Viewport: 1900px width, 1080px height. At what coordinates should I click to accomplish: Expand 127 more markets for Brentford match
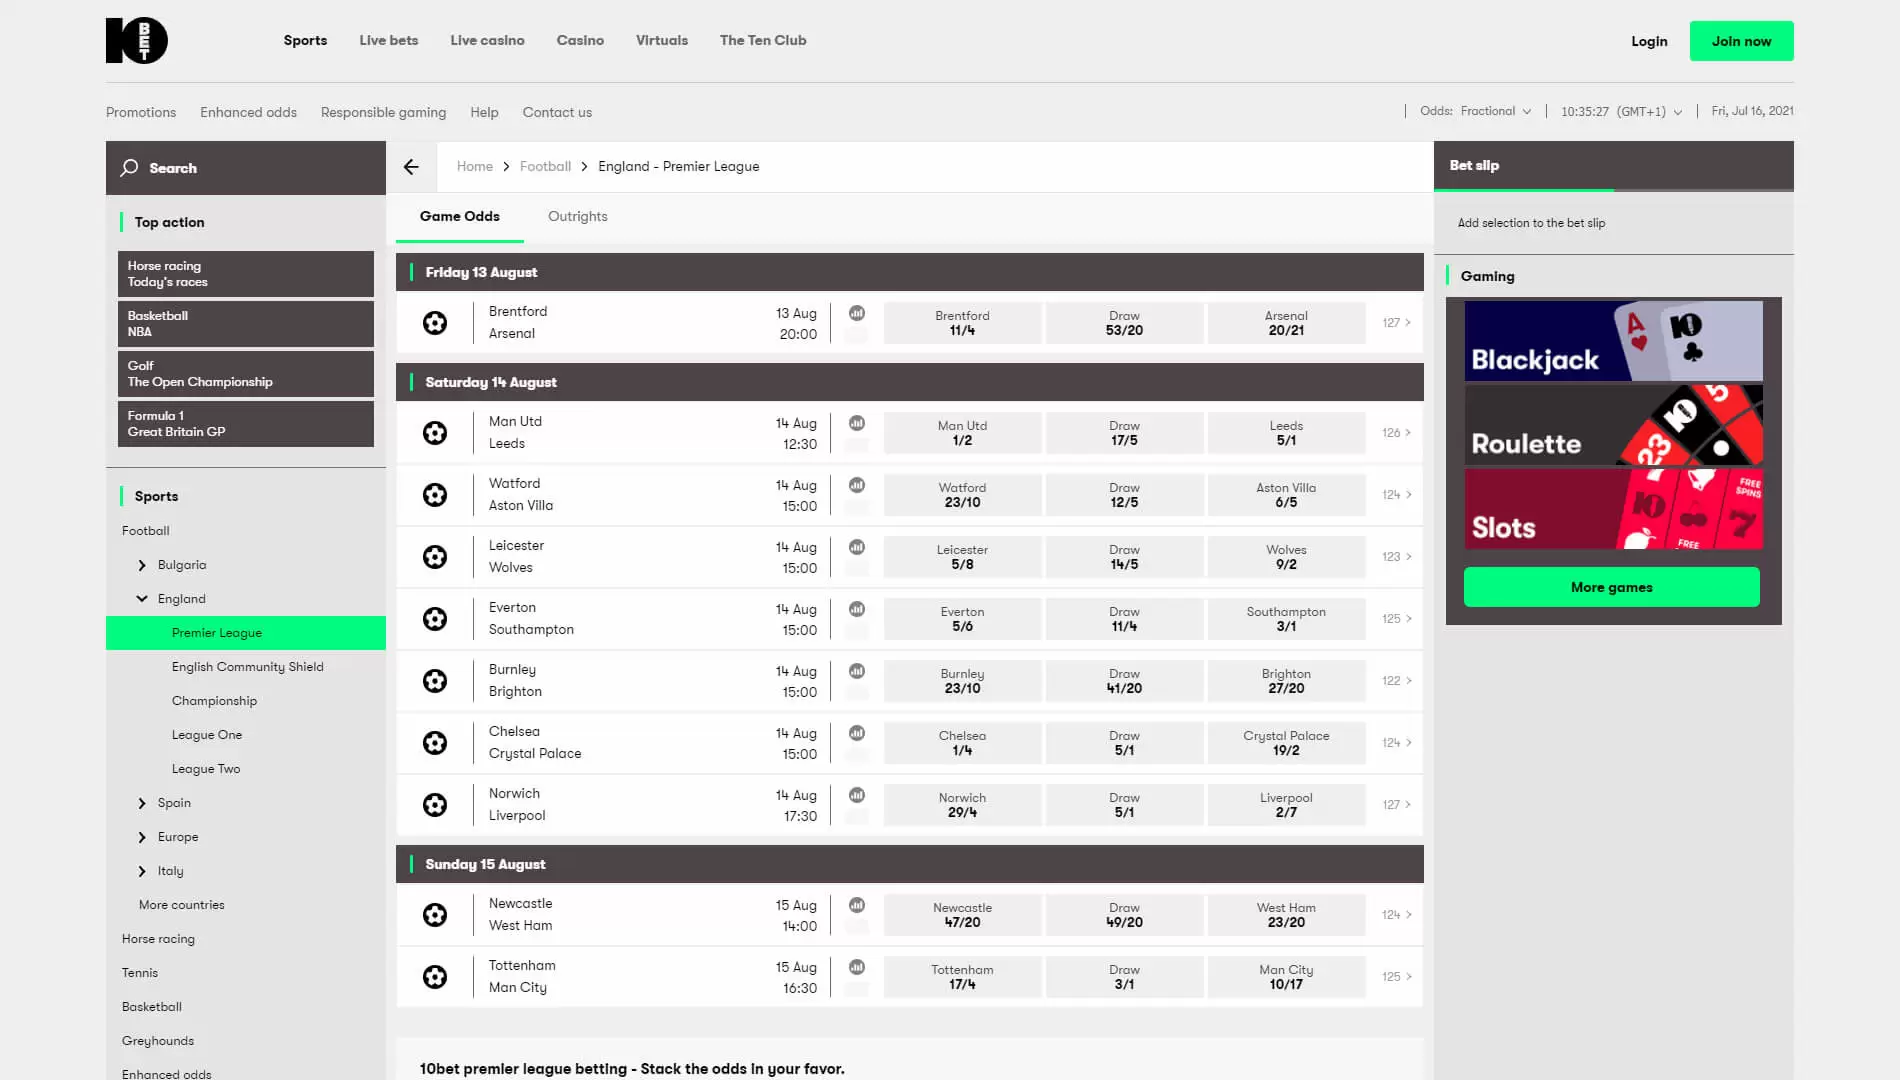[x=1396, y=323]
